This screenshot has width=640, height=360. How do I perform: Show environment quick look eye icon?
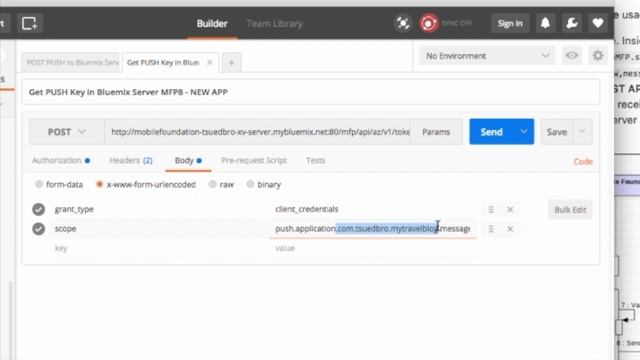tap(571, 56)
